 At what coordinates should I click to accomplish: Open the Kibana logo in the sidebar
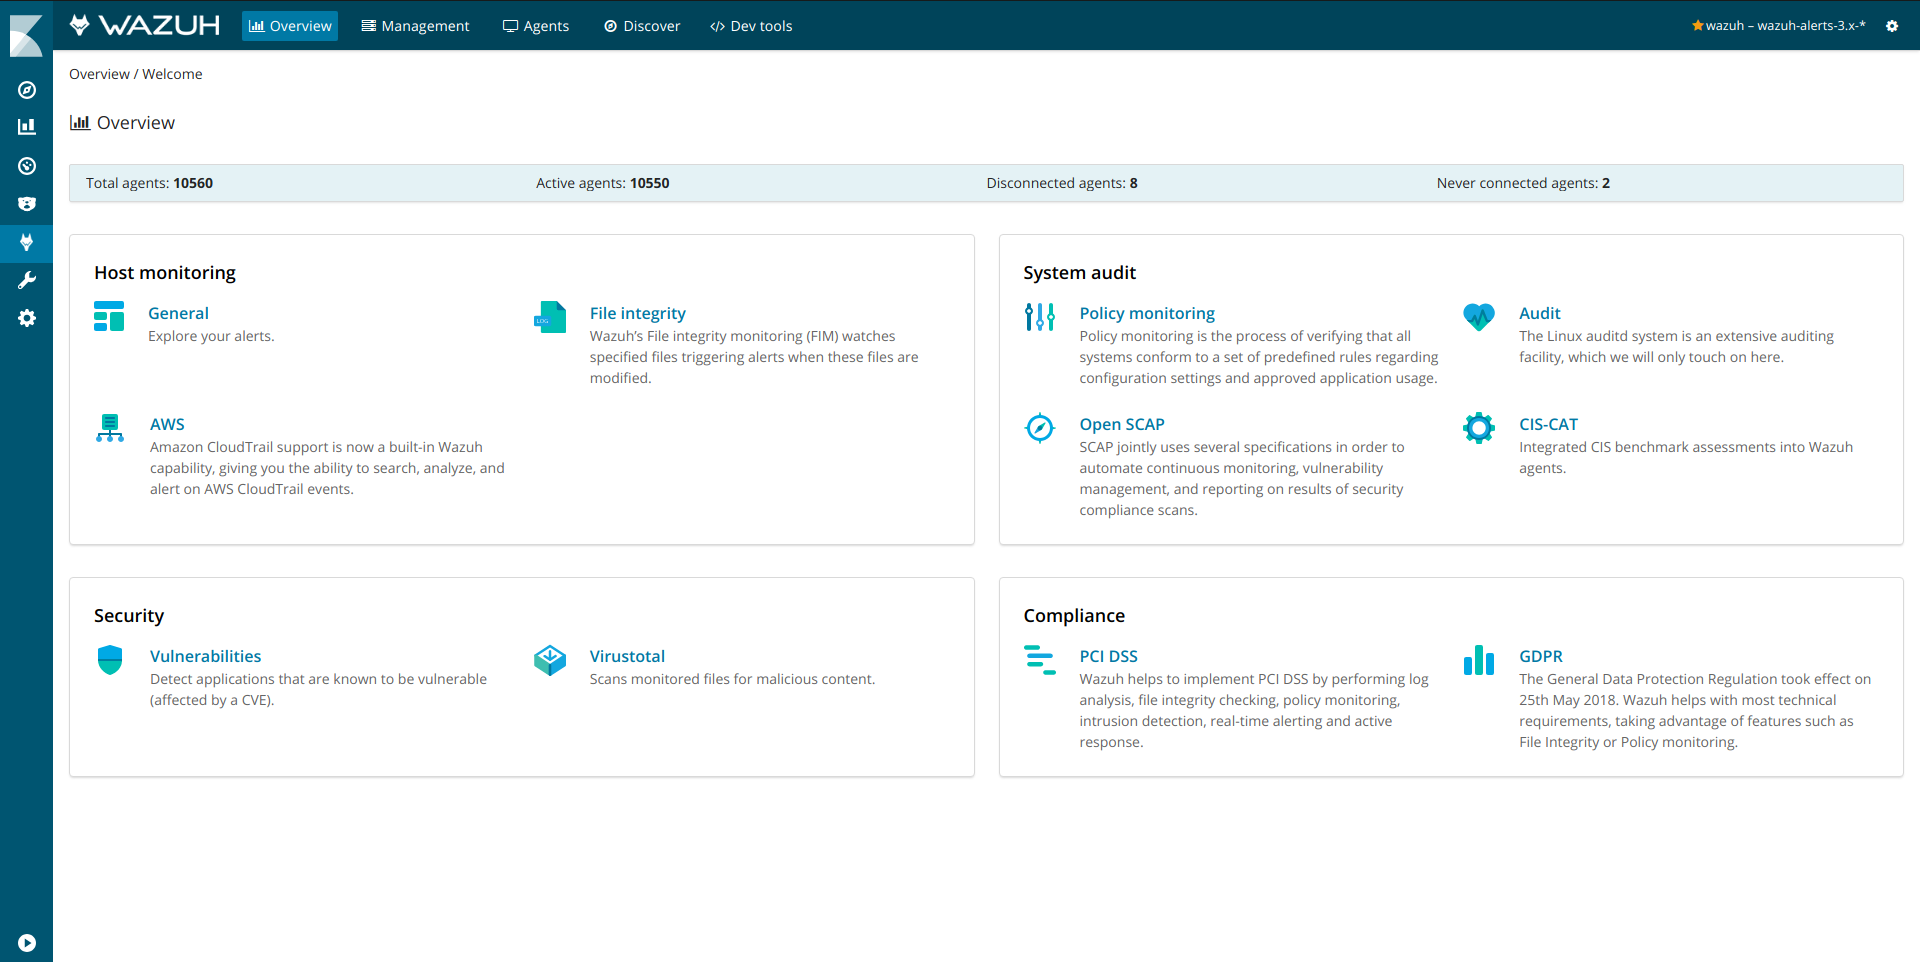(26, 35)
